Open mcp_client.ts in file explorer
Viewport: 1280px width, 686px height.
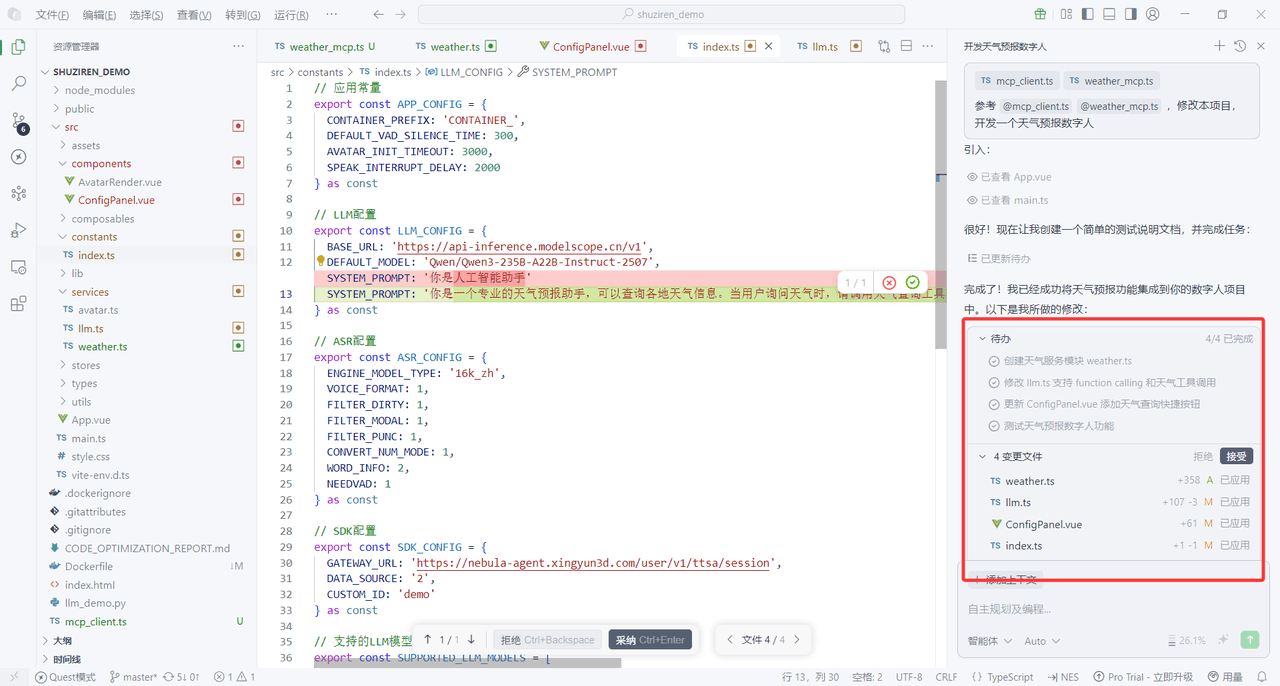(x=96, y=621)
